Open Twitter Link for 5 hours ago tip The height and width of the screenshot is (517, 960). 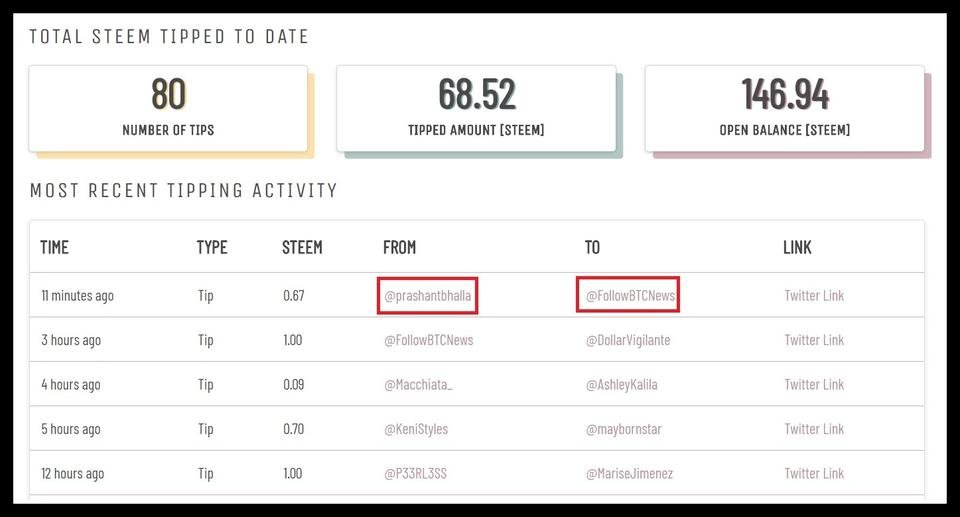click(814, 429)
